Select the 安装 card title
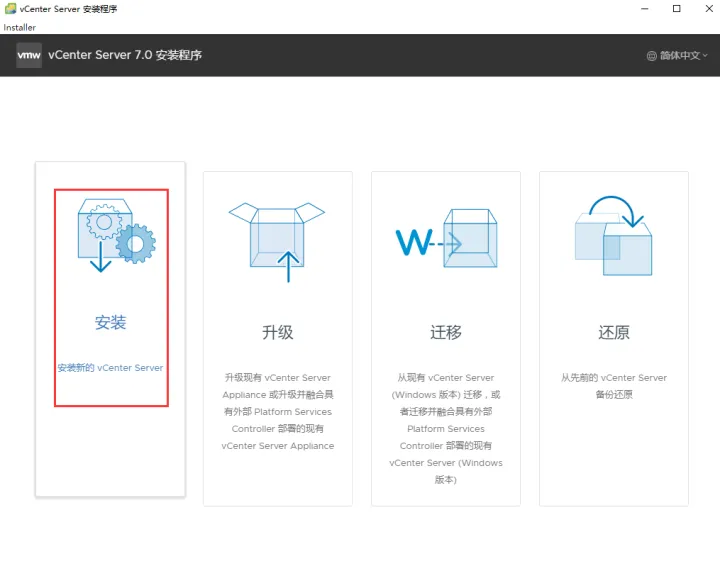 pyautogui.click(x=111, y=322)
